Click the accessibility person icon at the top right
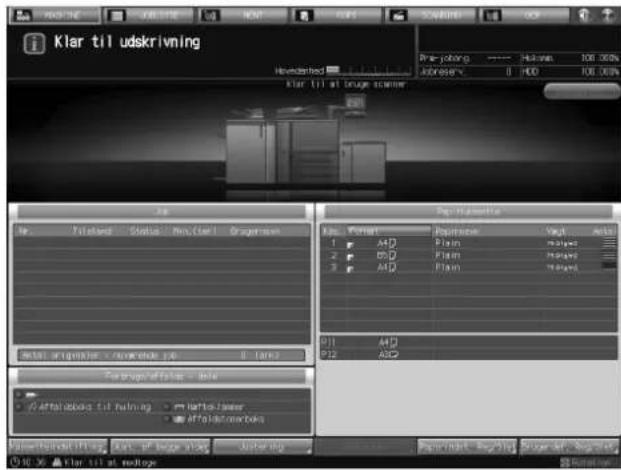 (607, 16)
